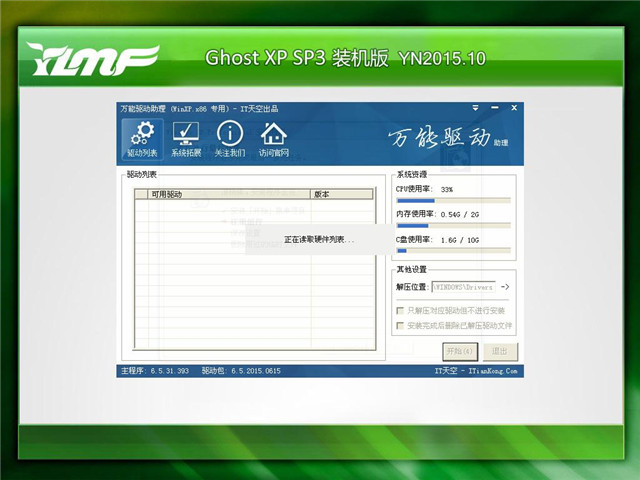Click the Ghost XP SP3 装机版 title text
This screenshot has height=480, width=640.
pos(297,58)
